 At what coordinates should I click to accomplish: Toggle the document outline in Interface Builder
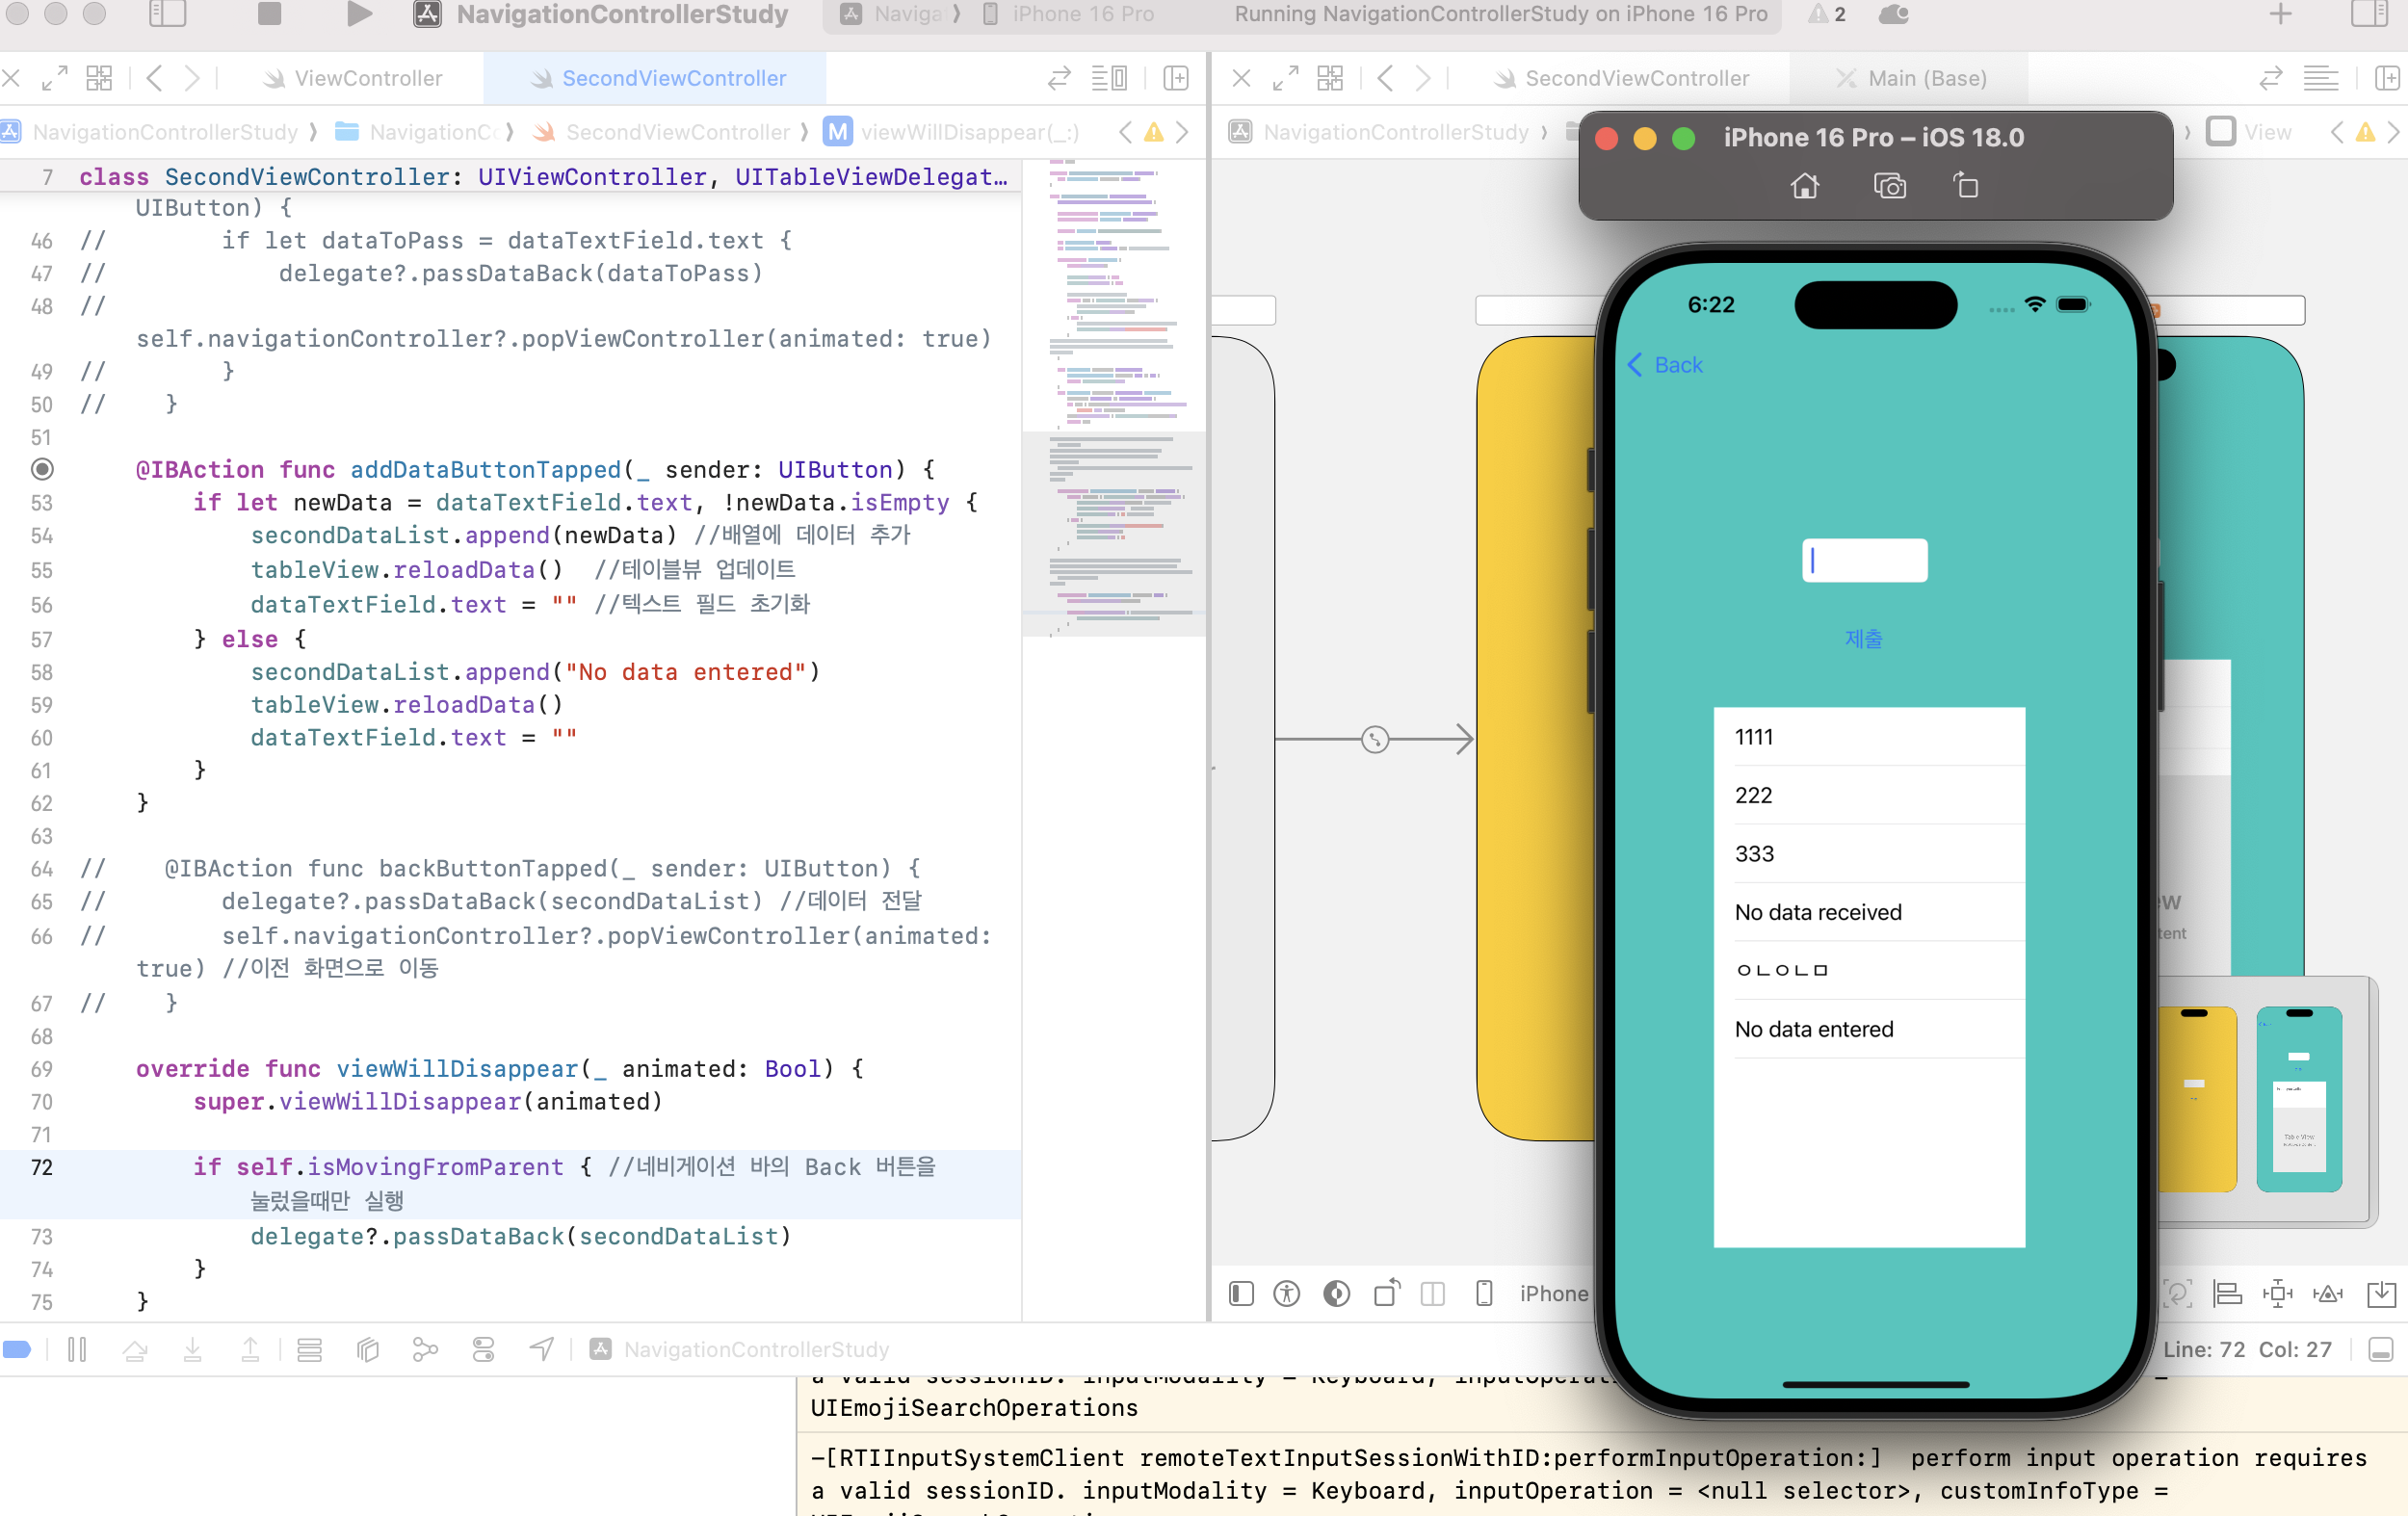pyautogui.click(x=1241, y=1293)
